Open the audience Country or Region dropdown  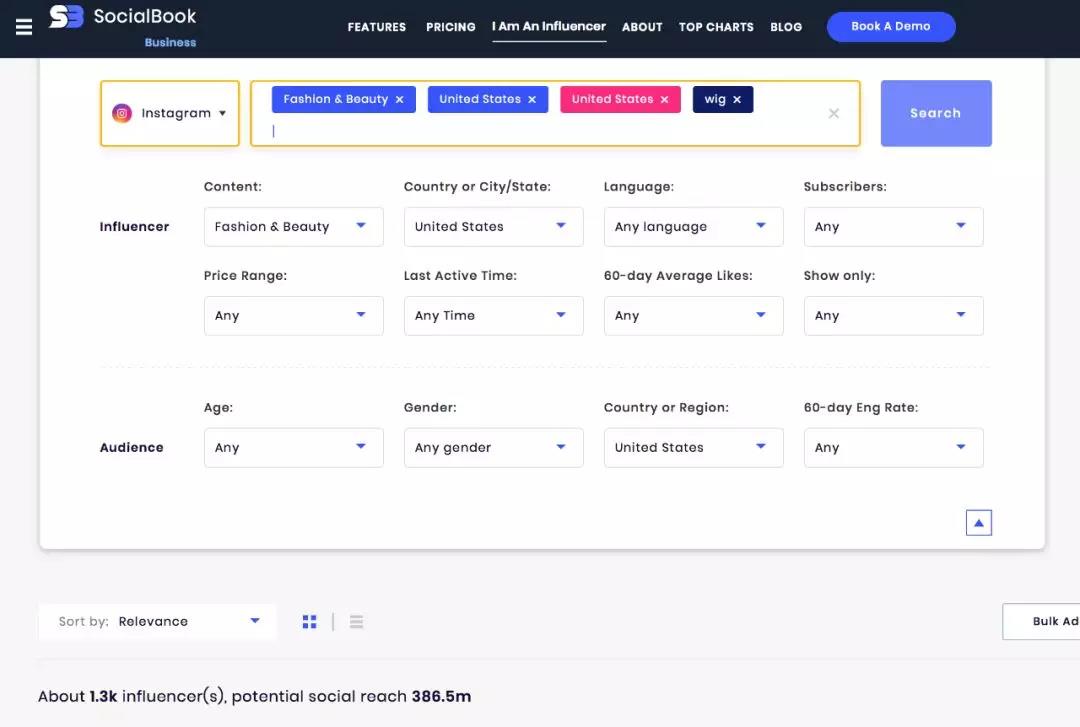click(x=694, y=447)
